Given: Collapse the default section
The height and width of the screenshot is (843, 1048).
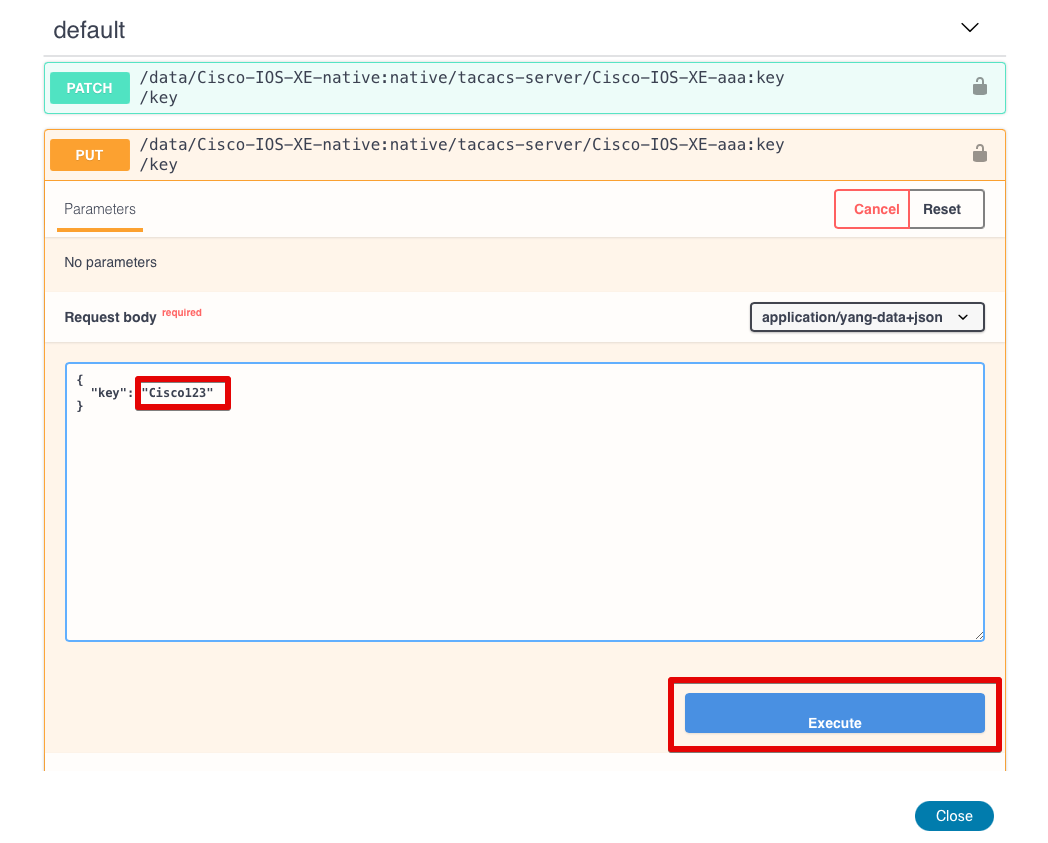Looking at the screenshot, I should point(969,27).
